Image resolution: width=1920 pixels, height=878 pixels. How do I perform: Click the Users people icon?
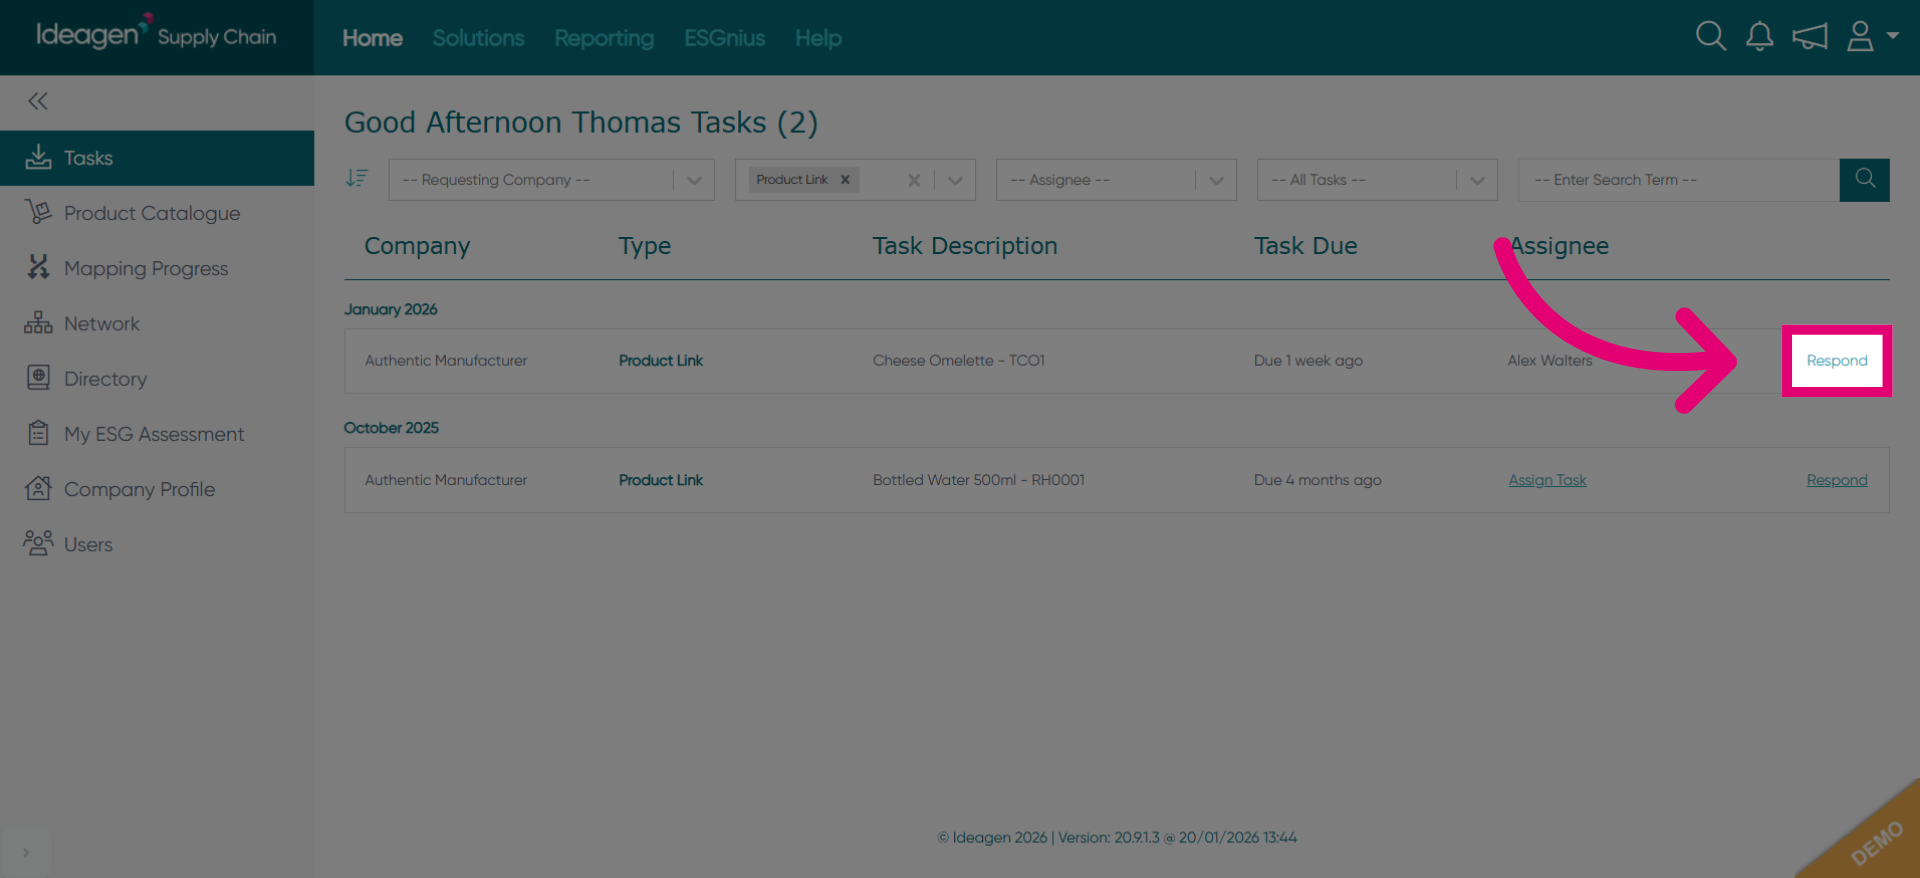tap(38, 543)
